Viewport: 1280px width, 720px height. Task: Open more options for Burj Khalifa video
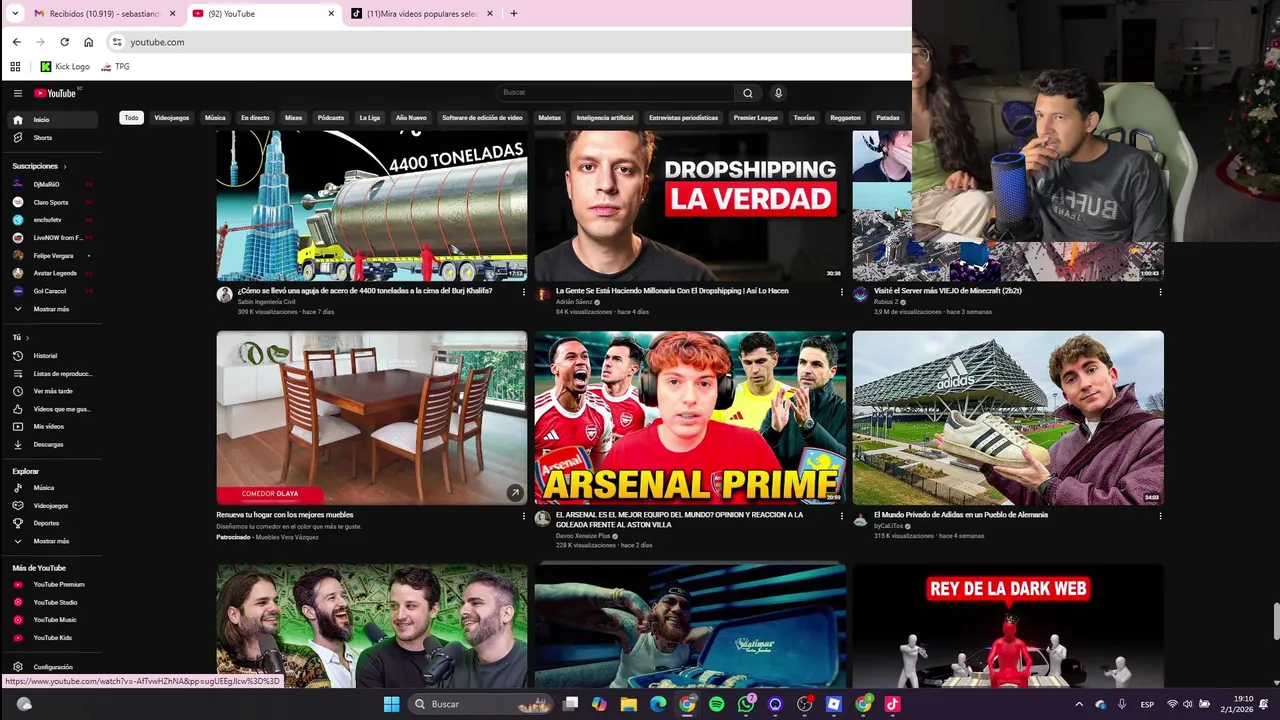(x=523, y=292)
